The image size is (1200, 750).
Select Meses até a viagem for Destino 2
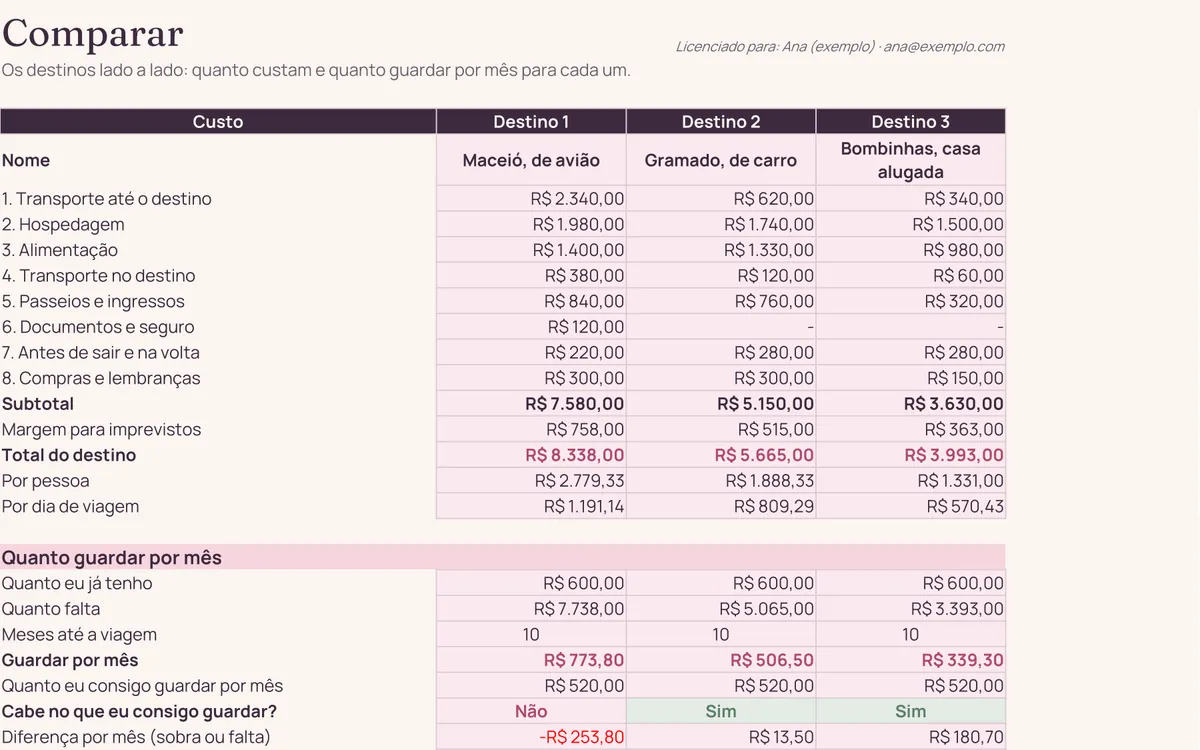[721, 635]
